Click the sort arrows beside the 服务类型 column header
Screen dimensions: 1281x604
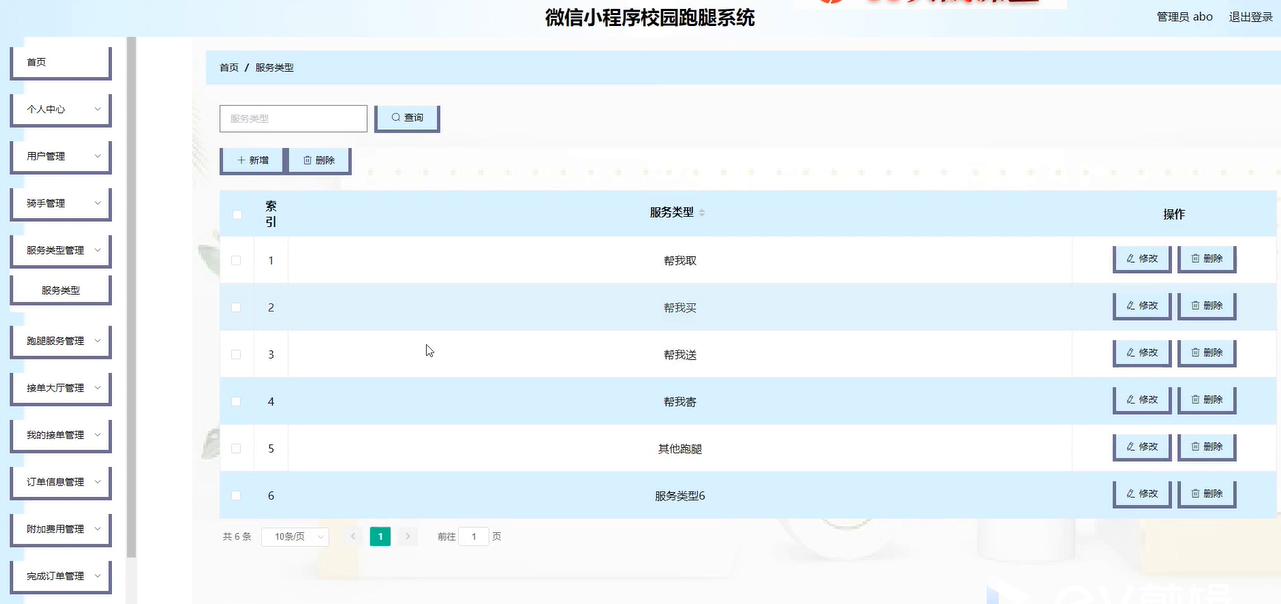tap(702, 213)
